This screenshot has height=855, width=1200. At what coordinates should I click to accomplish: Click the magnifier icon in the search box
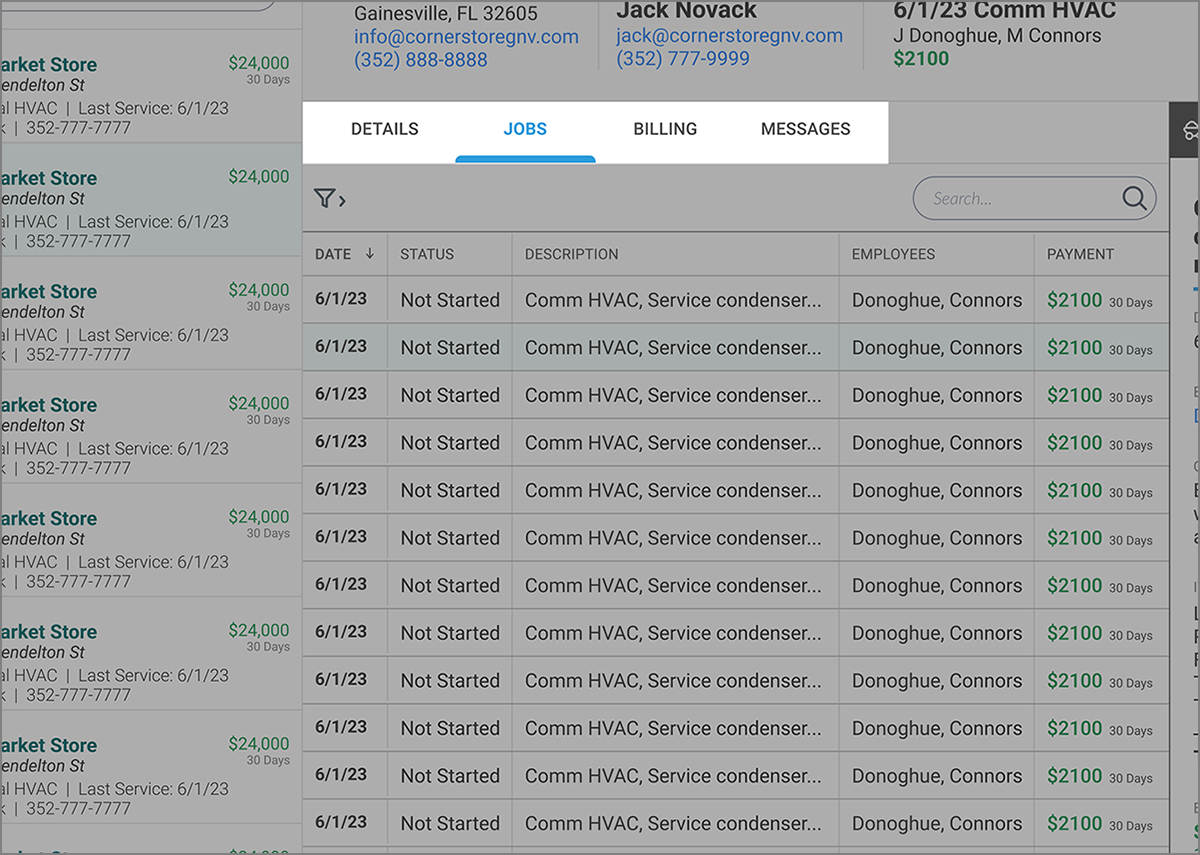click(x=1134, y=199)
